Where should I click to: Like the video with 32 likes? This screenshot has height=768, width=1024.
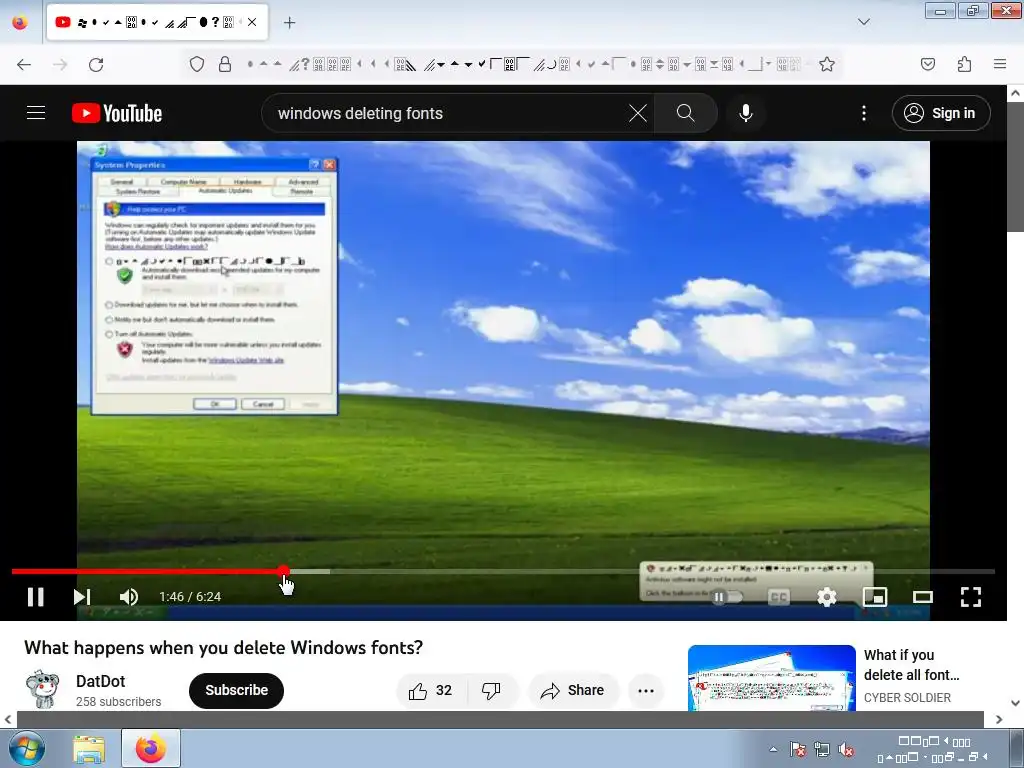coord(431,690)
